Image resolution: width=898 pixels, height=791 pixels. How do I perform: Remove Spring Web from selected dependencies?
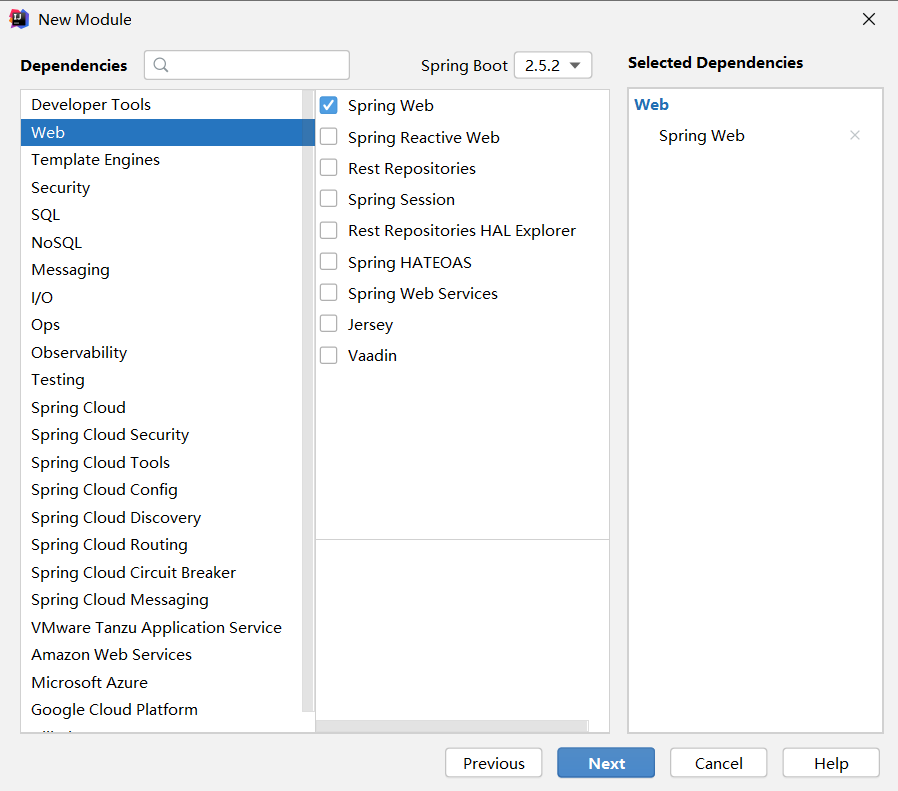854,135
